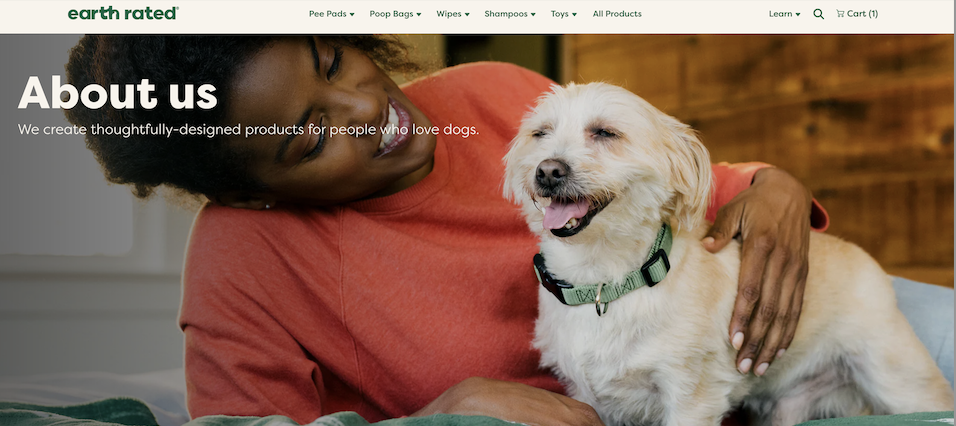The width and height of the screenshot is (956, 426).
Task: Click the caret next to Wipes
Action: tap(467, 15)
